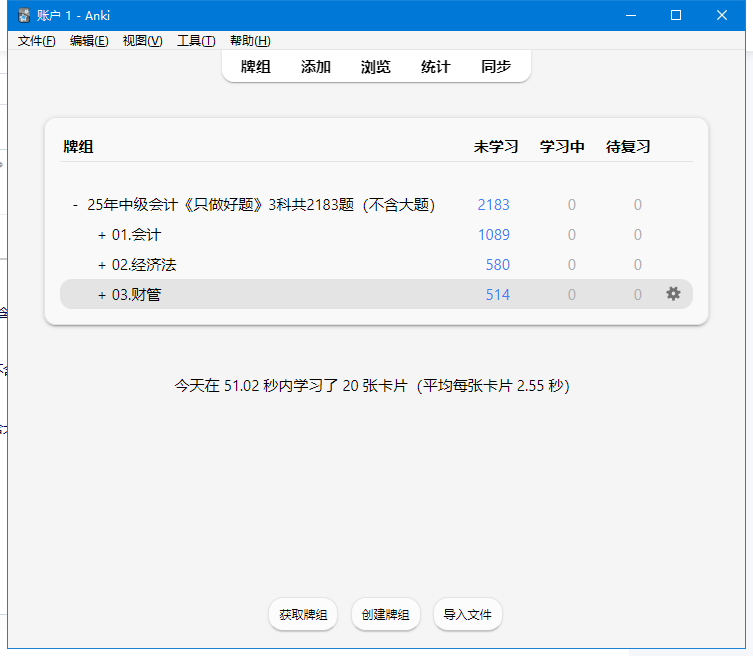Click 学习中 count for 01.会计

click(x=571, y=235)
